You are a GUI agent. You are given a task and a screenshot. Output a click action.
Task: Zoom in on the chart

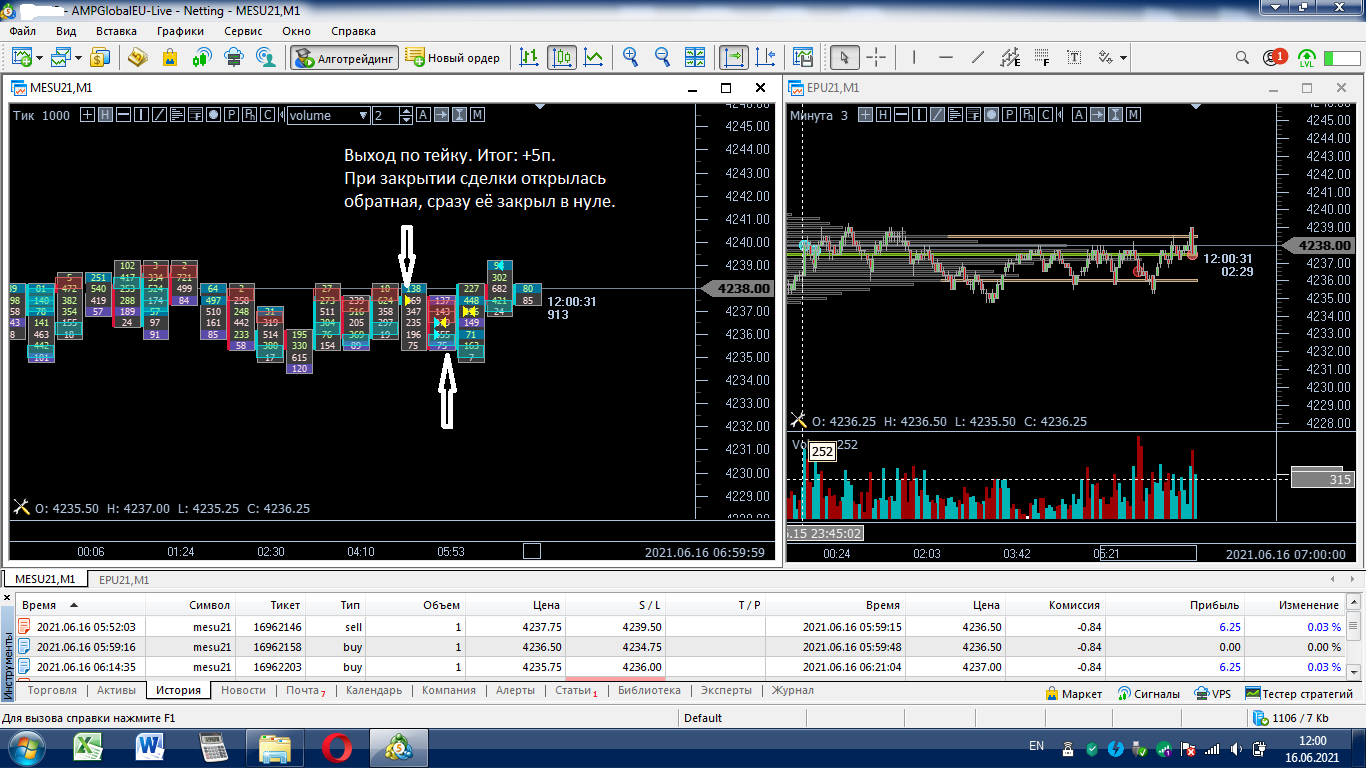point(630,57)
